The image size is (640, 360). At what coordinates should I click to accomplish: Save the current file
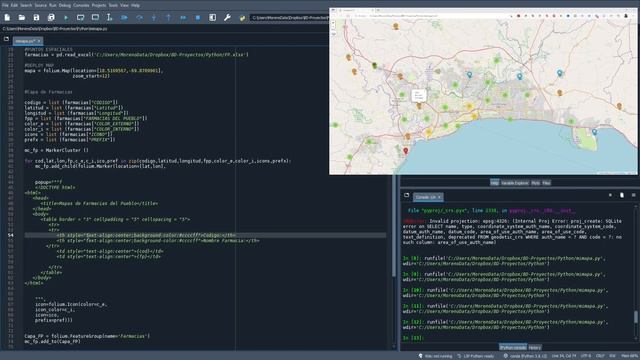pos(36,18)
